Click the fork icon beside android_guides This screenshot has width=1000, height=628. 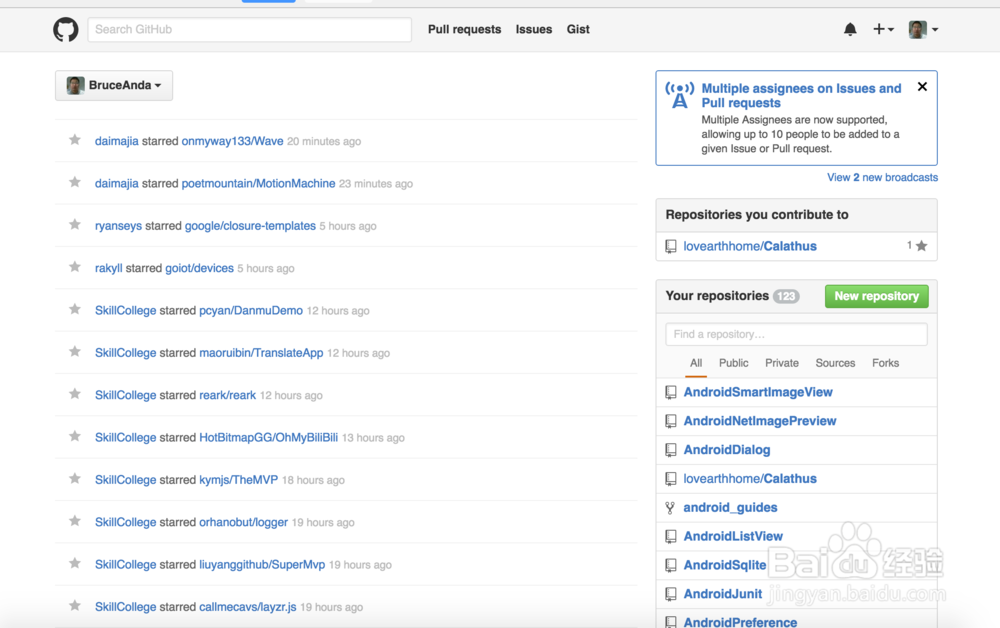[x=671, y=508]
